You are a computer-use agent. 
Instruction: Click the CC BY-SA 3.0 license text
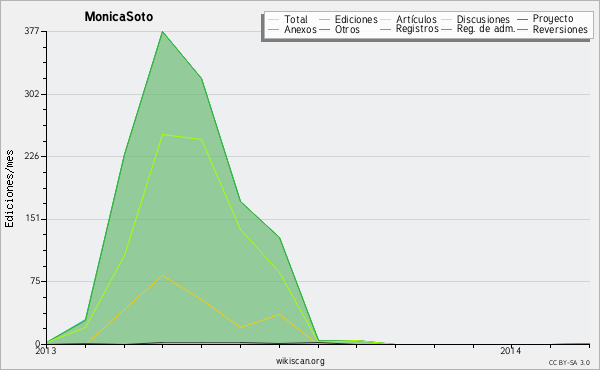(569, 362)
